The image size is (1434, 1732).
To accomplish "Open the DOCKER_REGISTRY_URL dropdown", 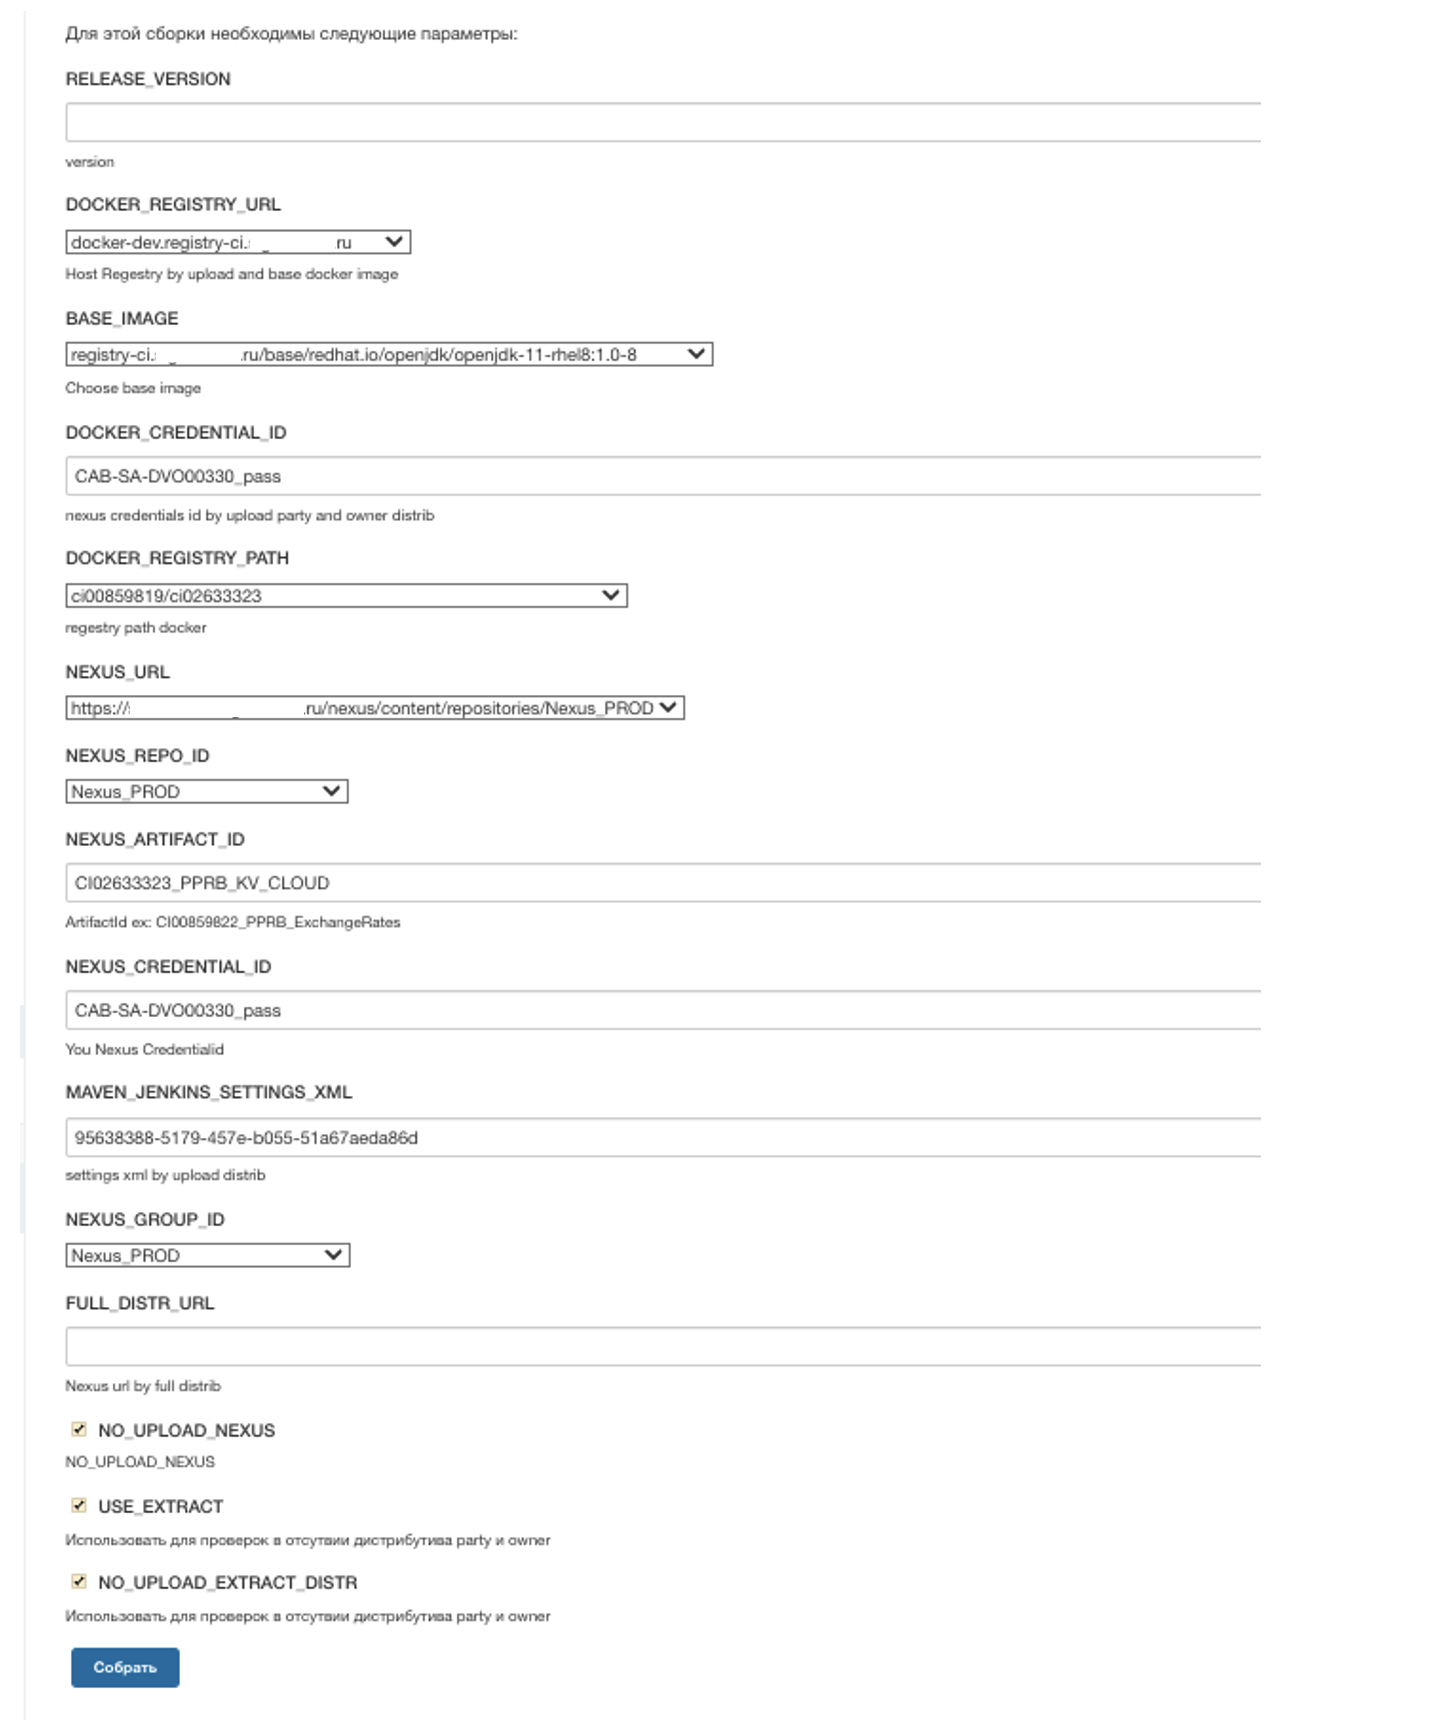I will click(237, 242).
